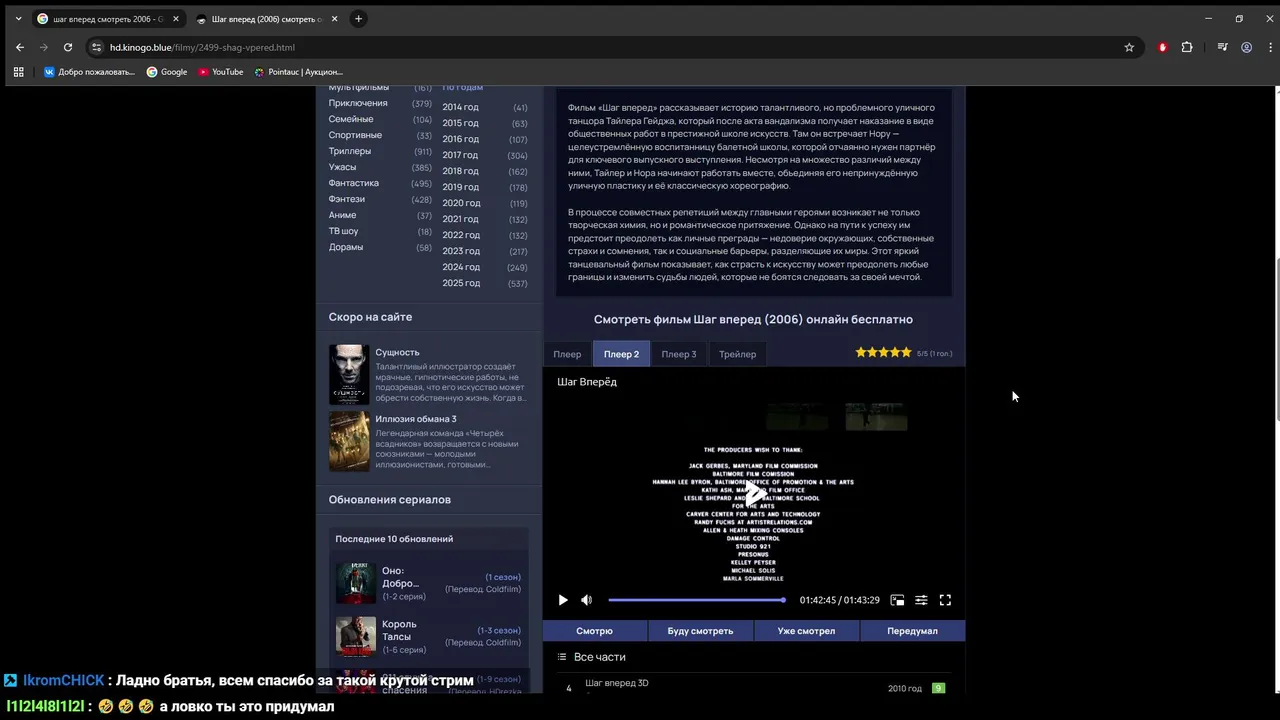Open the browser extensions puzzle icon
1280x720 pixels.
(x=1187, y=47)
